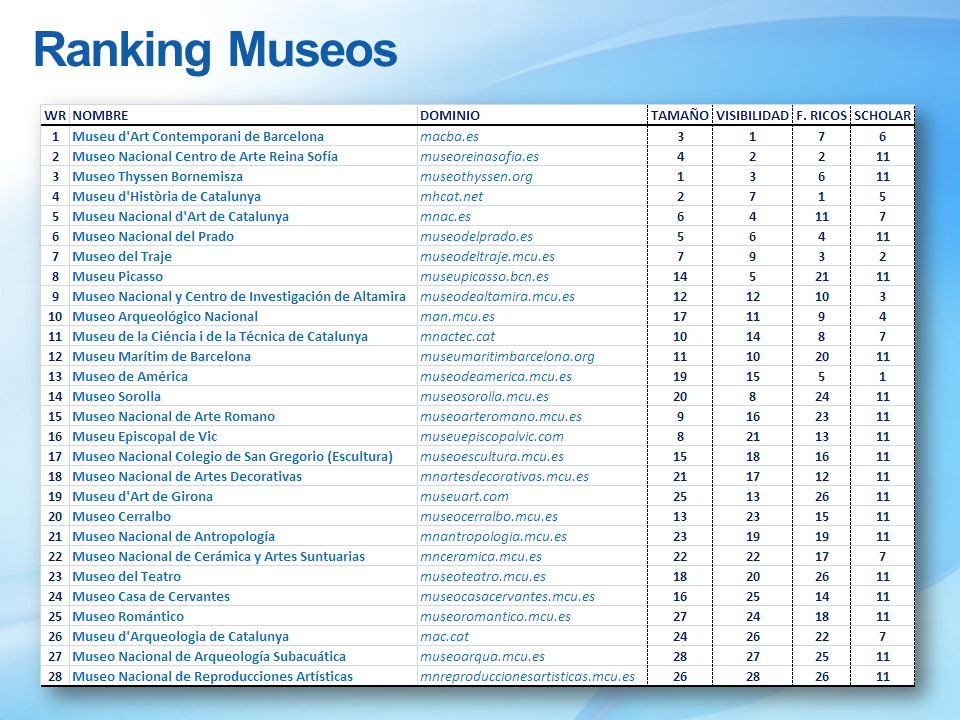This screenshot has height=720, width=960.
Task: Select the SCHOLAR column header
Action: click(x=882, y=116)
